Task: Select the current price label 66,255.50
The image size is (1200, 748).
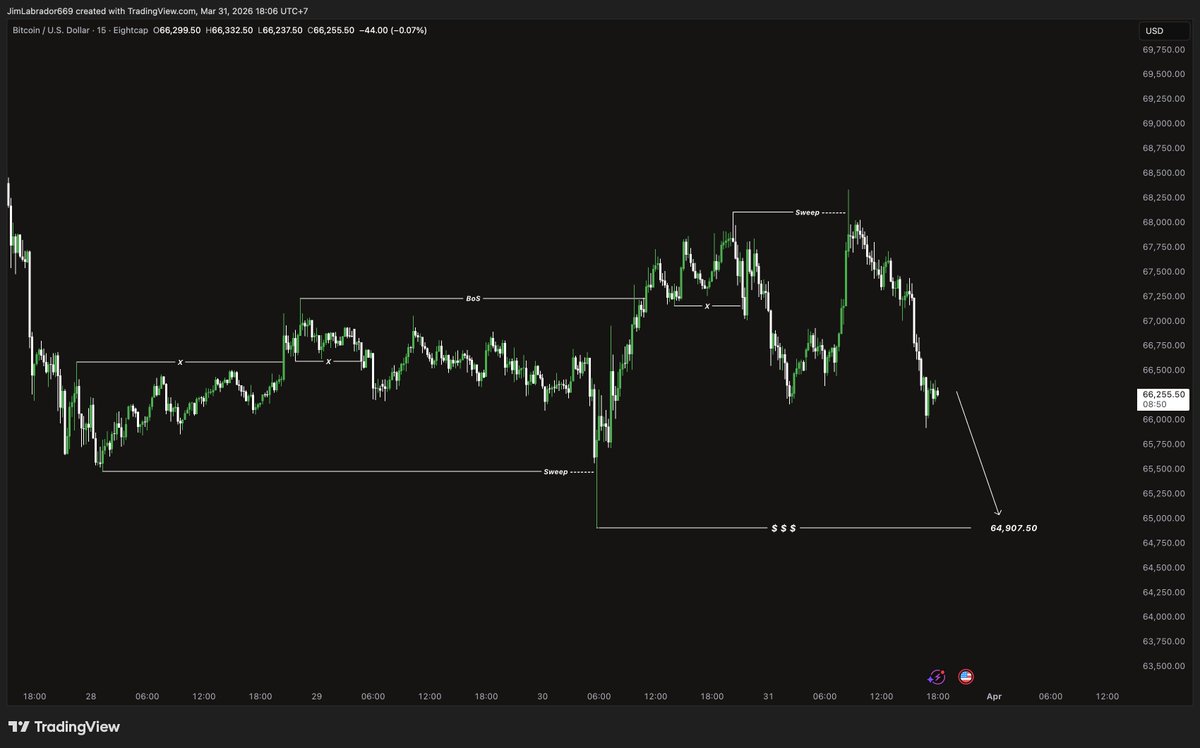Action: (x=1164, y=394)
